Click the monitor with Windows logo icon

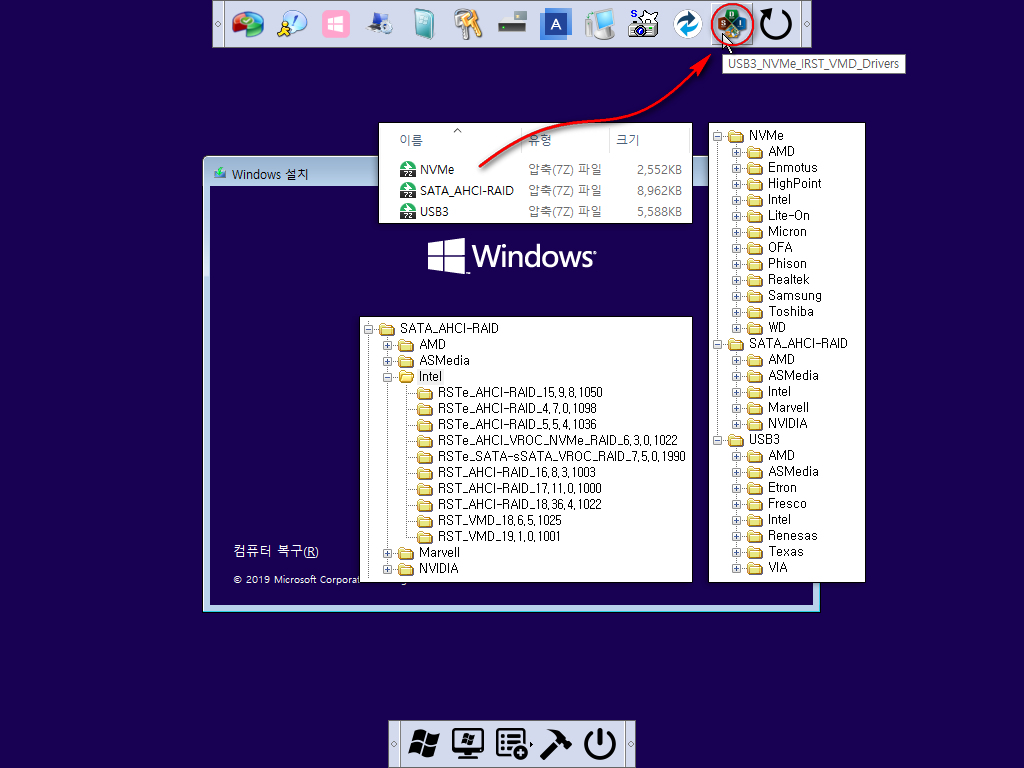(x=468, y=744)
